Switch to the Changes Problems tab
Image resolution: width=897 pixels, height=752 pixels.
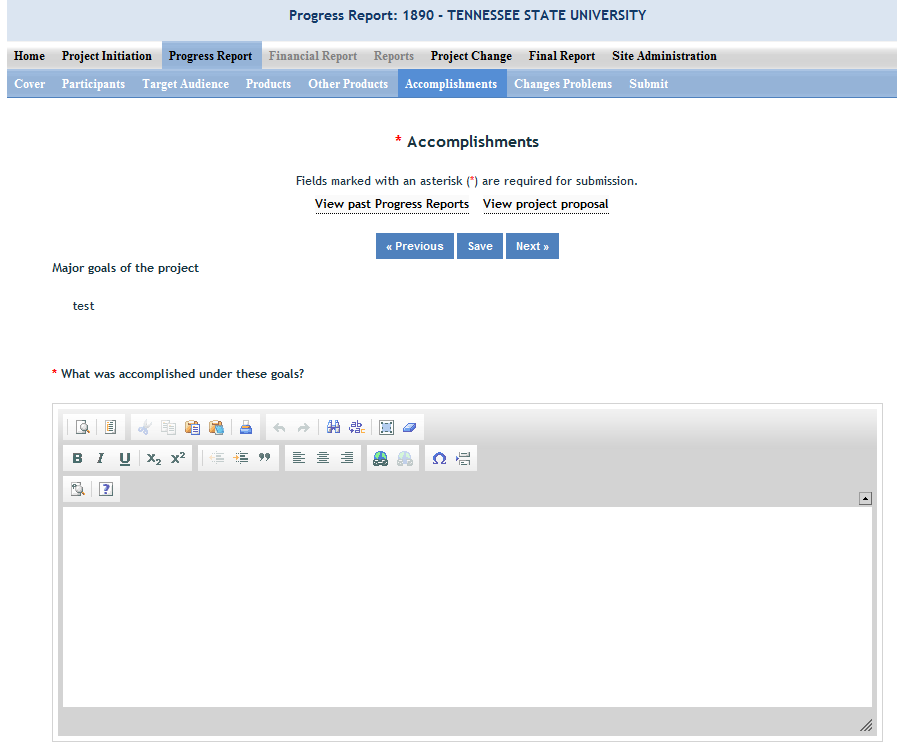coord(563,83)
